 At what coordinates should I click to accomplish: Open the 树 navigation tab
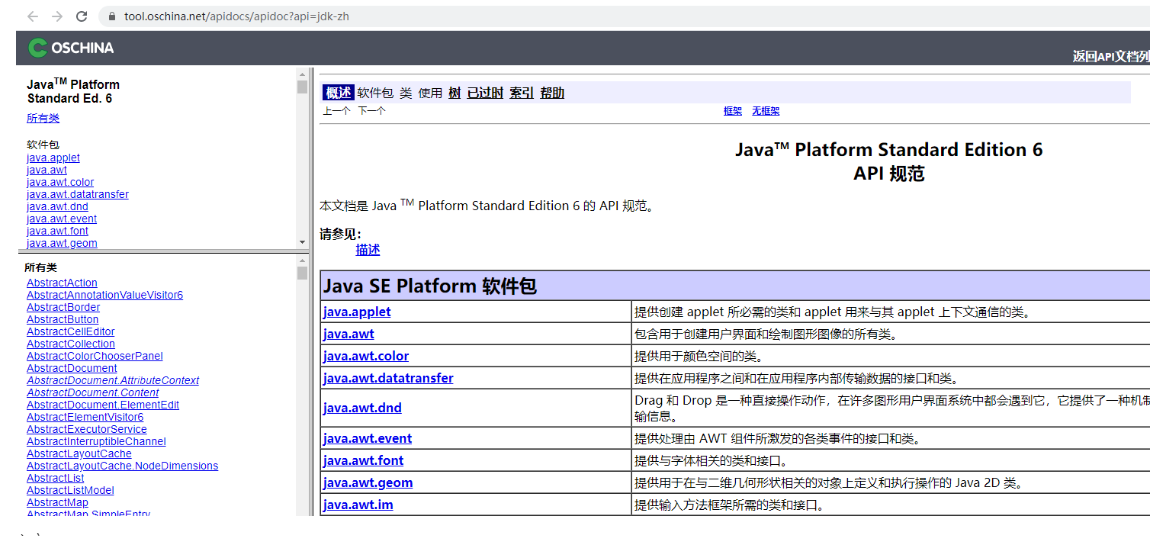click(x=454, y=93)
